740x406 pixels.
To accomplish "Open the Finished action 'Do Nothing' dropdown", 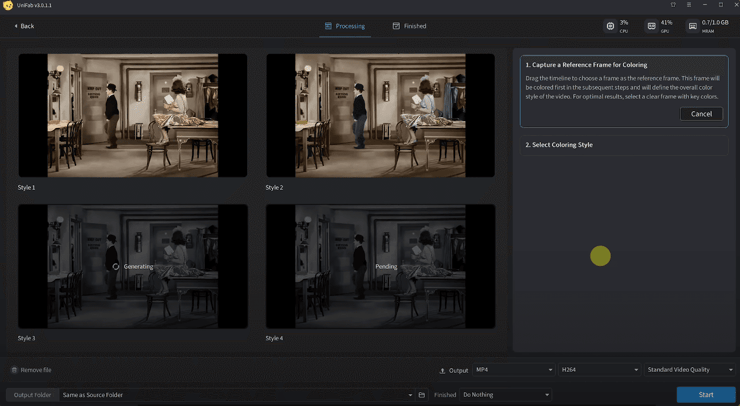I will click(505, 395).
